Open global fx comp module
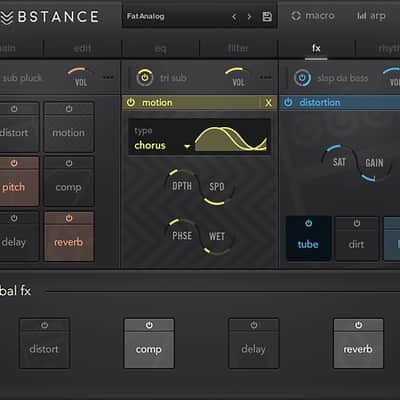The image size is (400, 400). coord(149,343)
